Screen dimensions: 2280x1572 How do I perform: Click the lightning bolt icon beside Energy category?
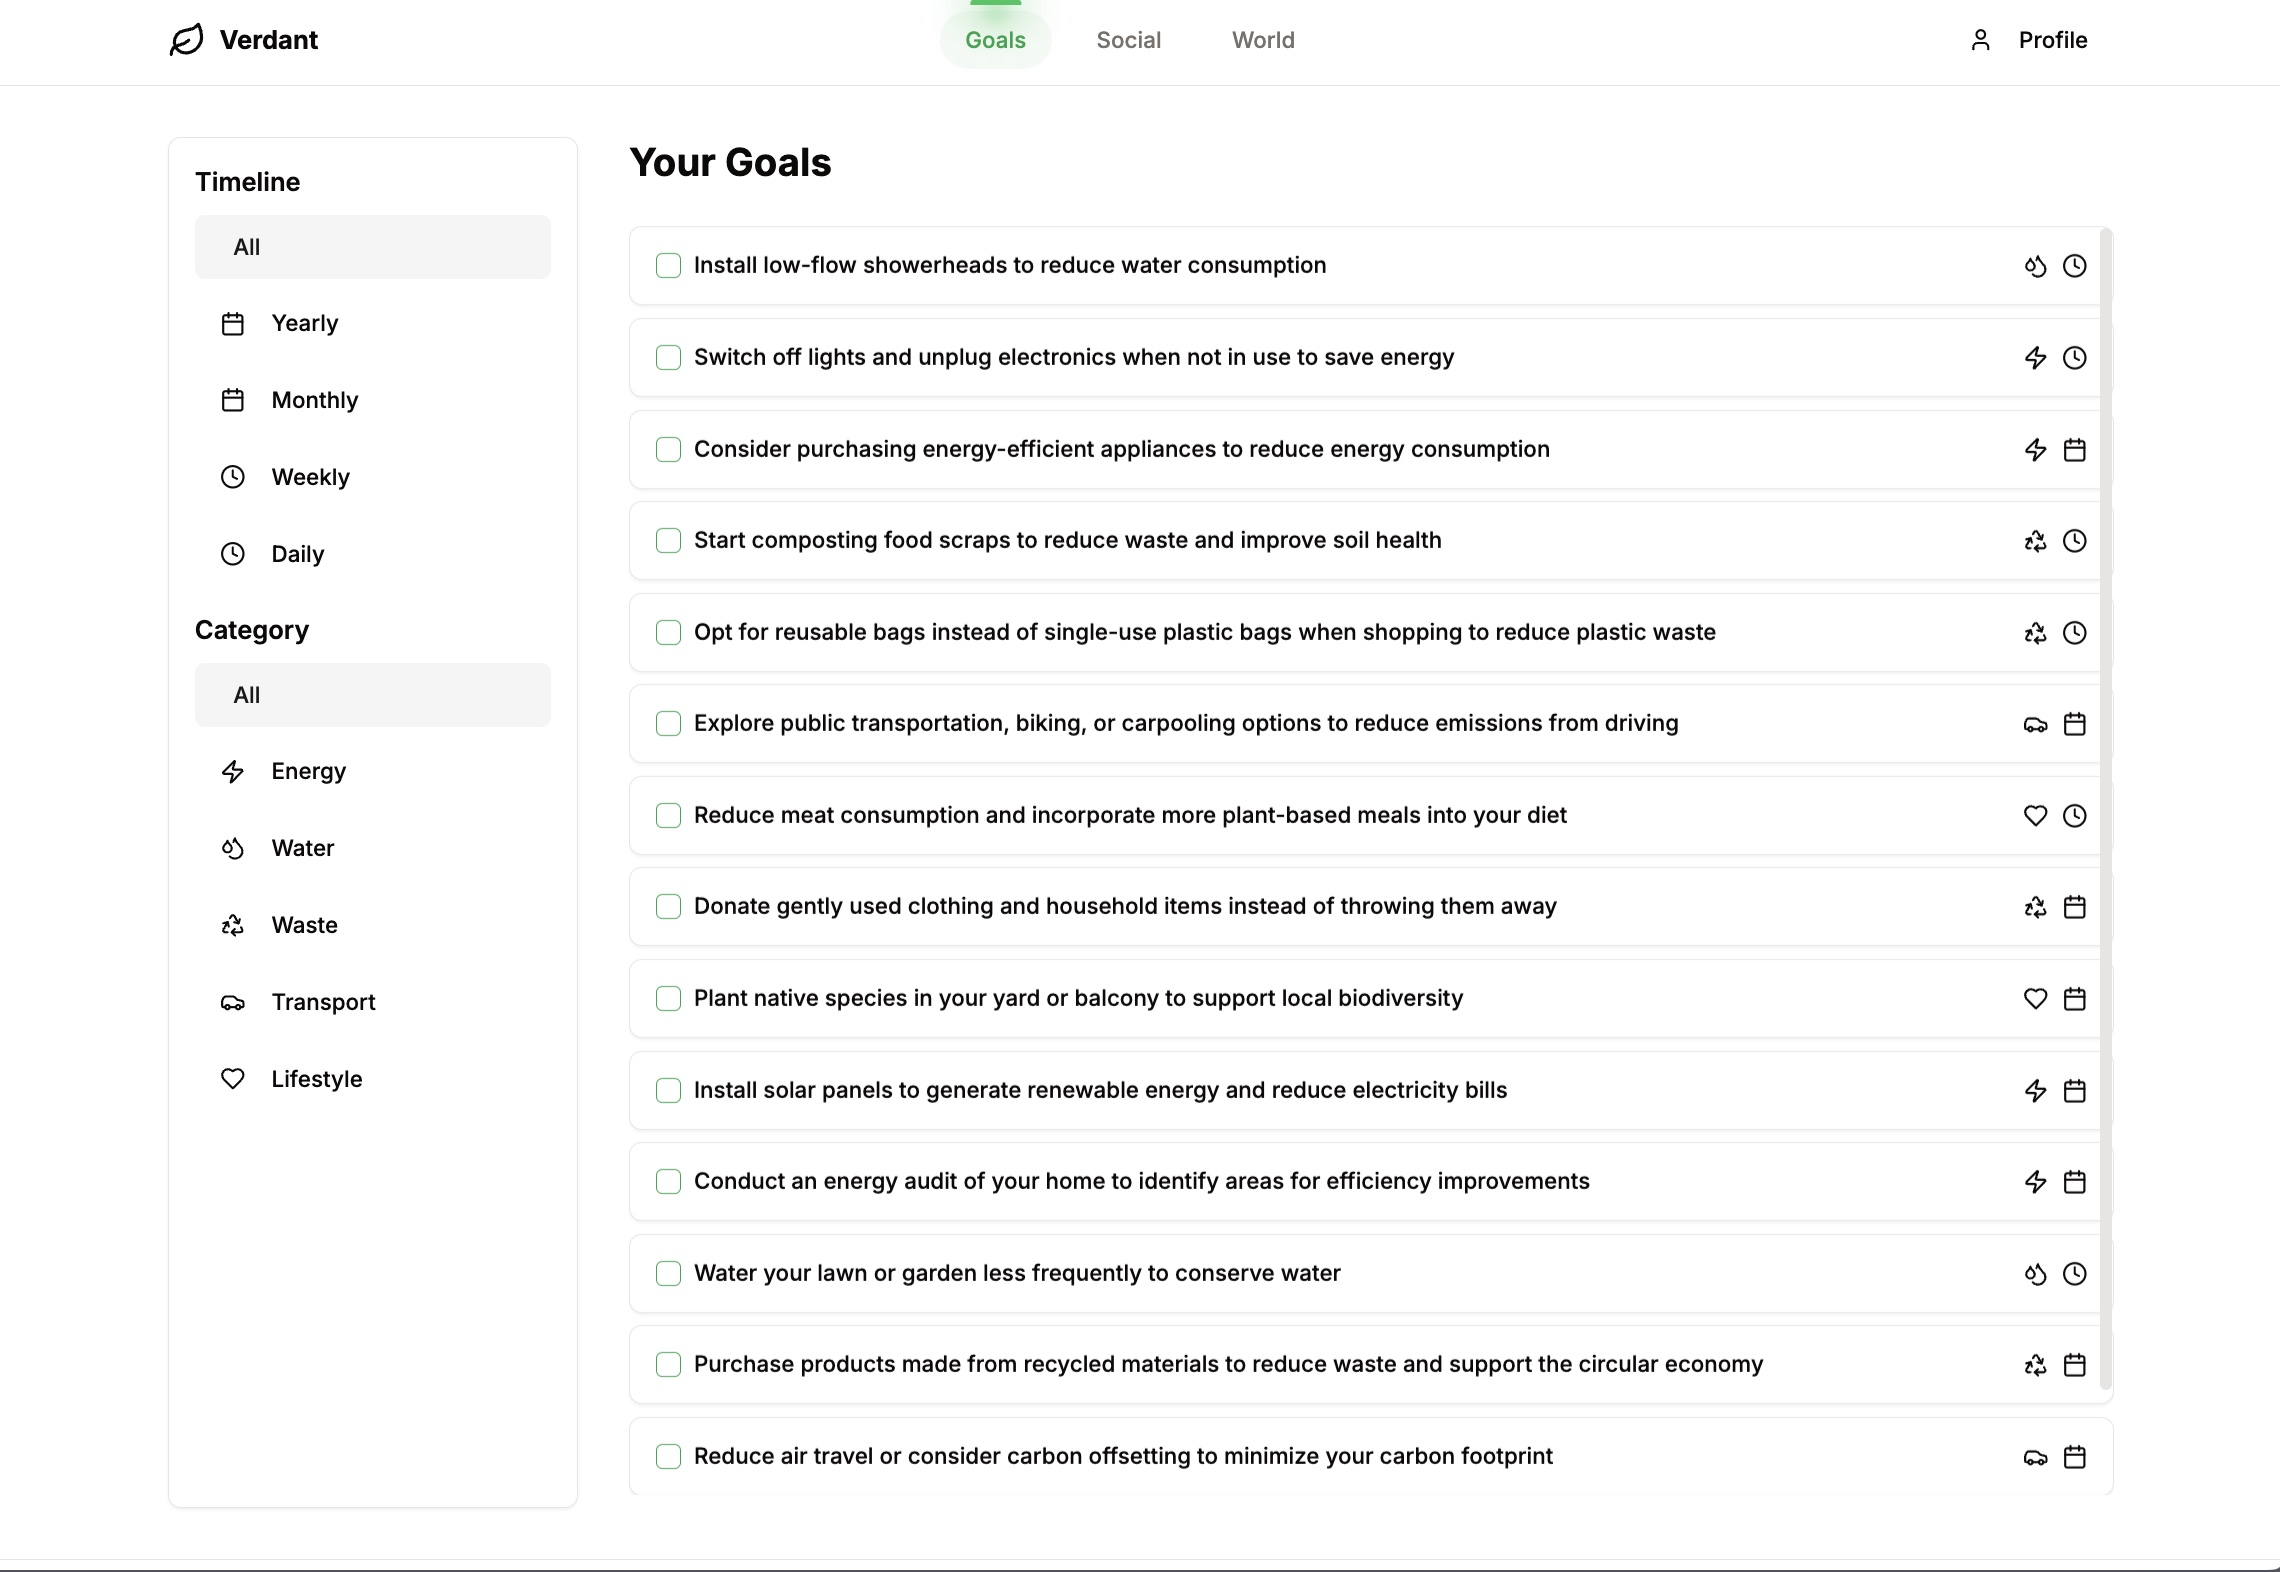click(233, 771)
